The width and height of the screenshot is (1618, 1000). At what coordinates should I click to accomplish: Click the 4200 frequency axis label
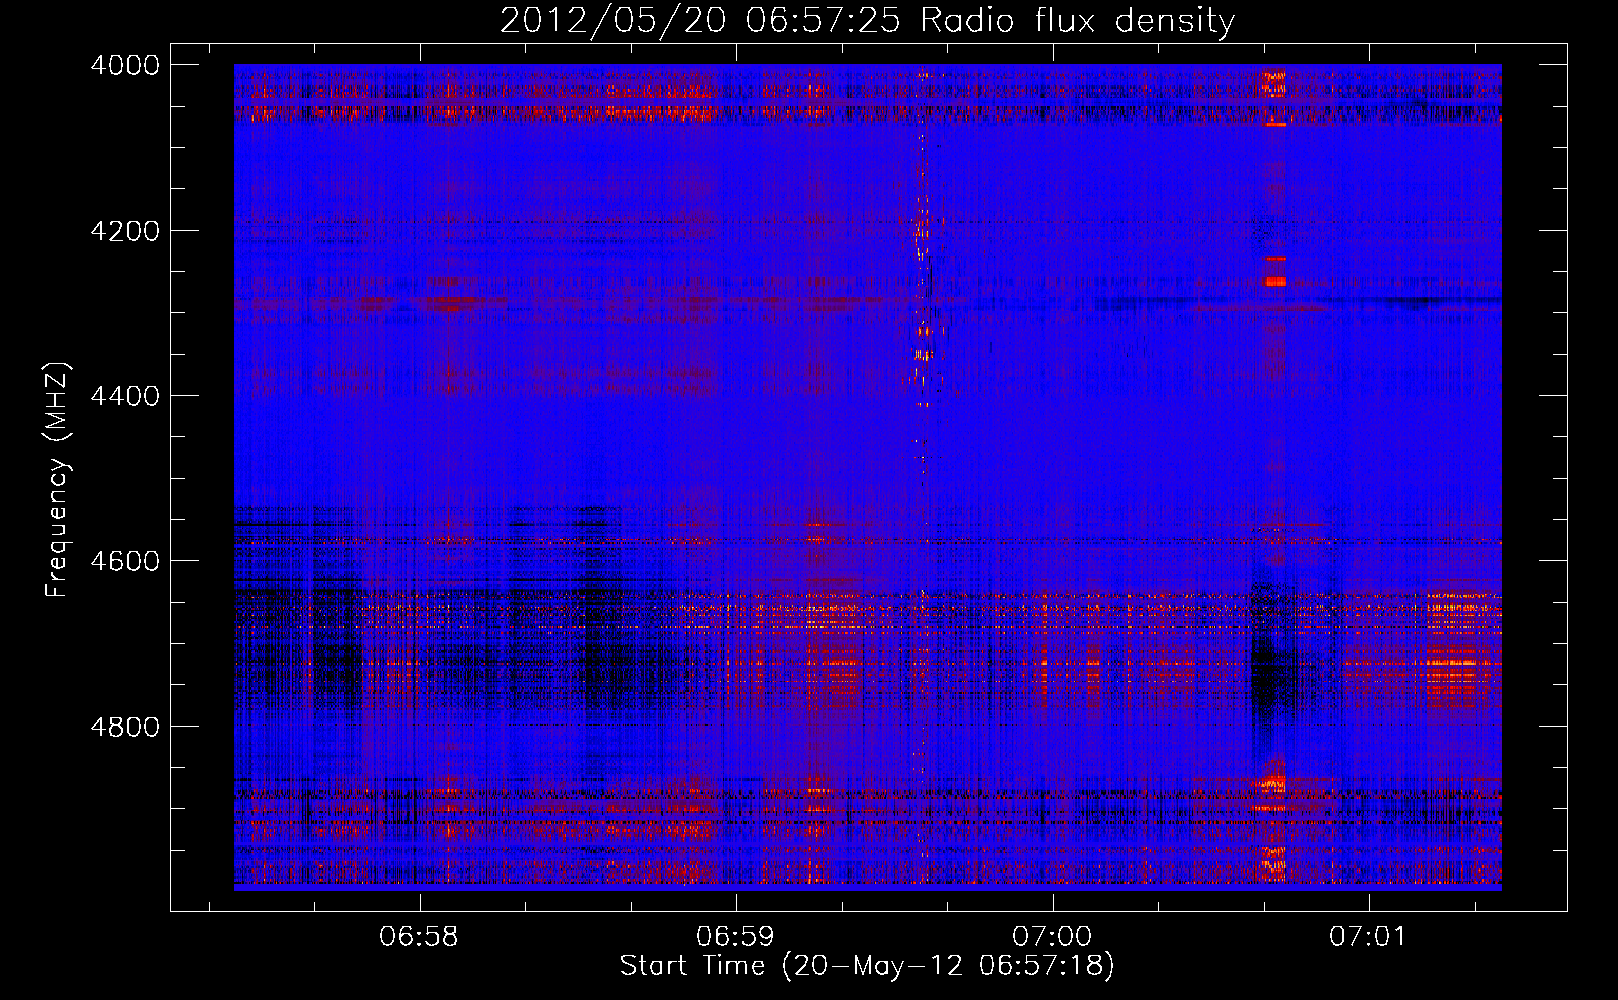tap(125, 231)
